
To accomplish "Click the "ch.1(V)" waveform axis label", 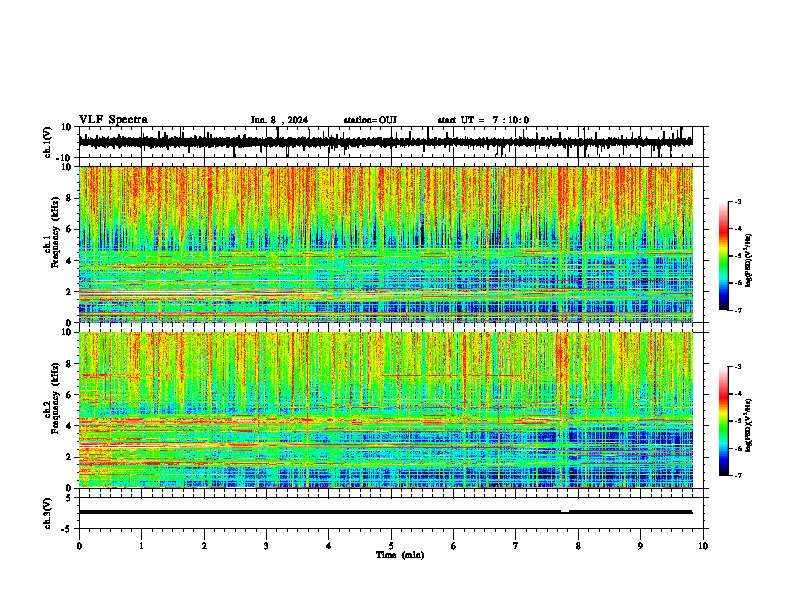I will coord(48,142).
